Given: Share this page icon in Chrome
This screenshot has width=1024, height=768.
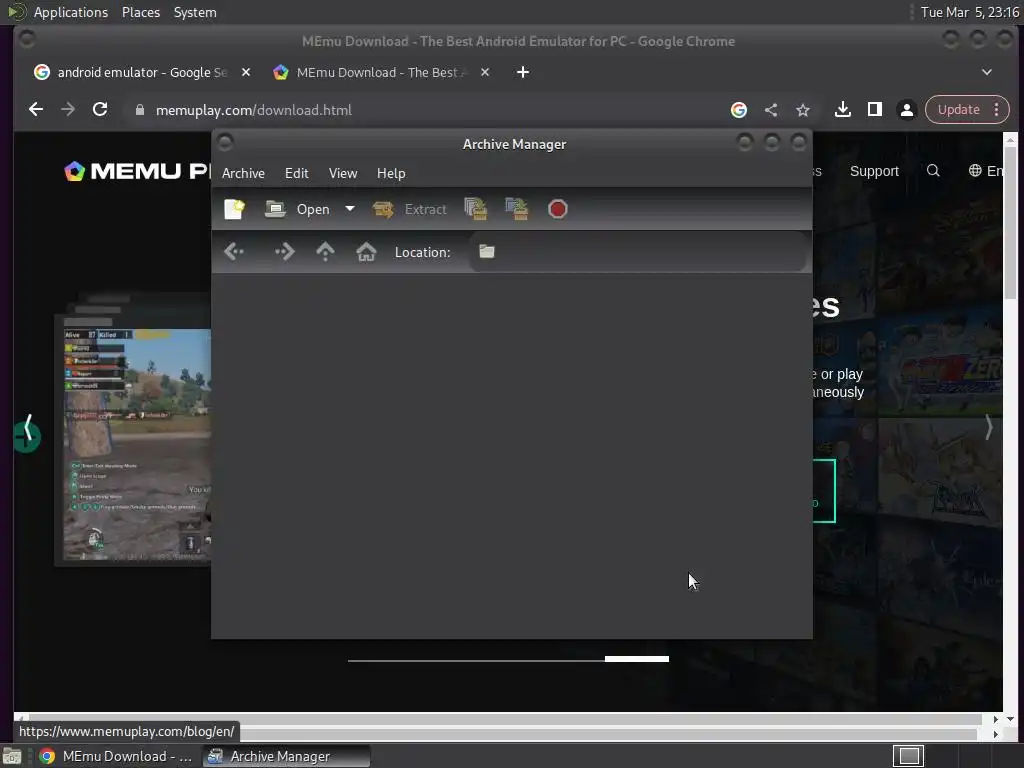Looking at the screenshot, I should click(771, 110).
